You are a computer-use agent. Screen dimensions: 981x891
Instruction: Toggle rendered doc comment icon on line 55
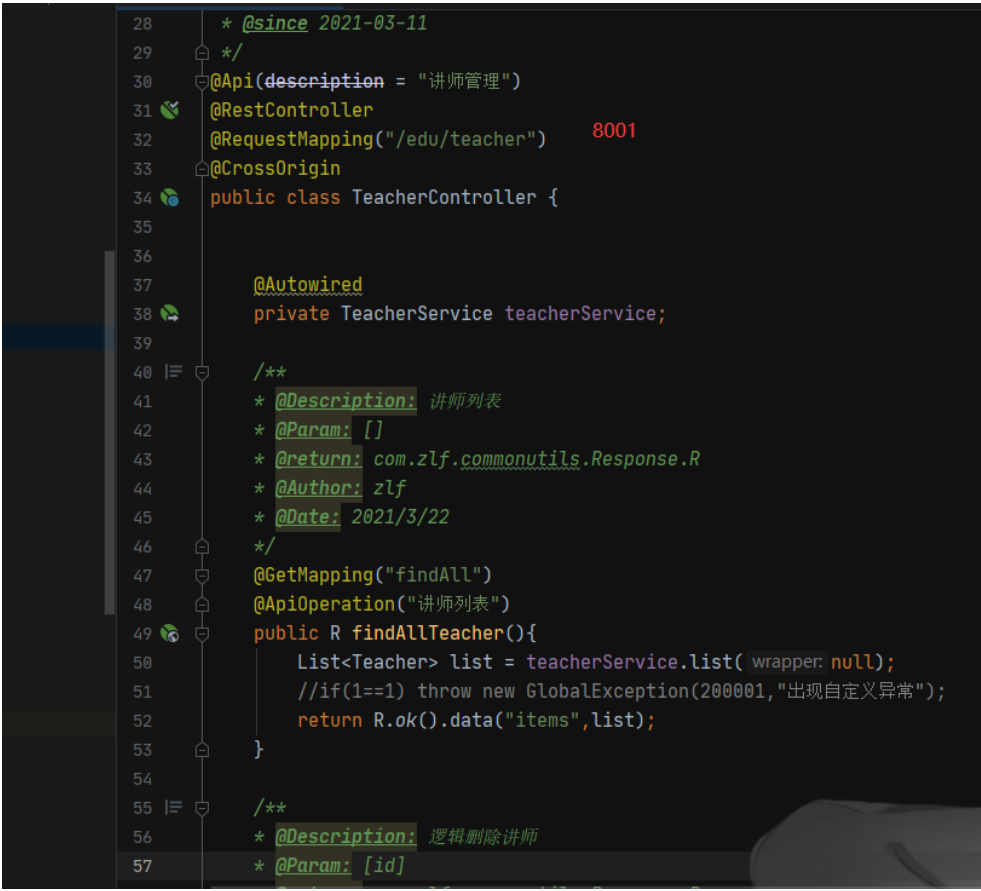point(173,808)
